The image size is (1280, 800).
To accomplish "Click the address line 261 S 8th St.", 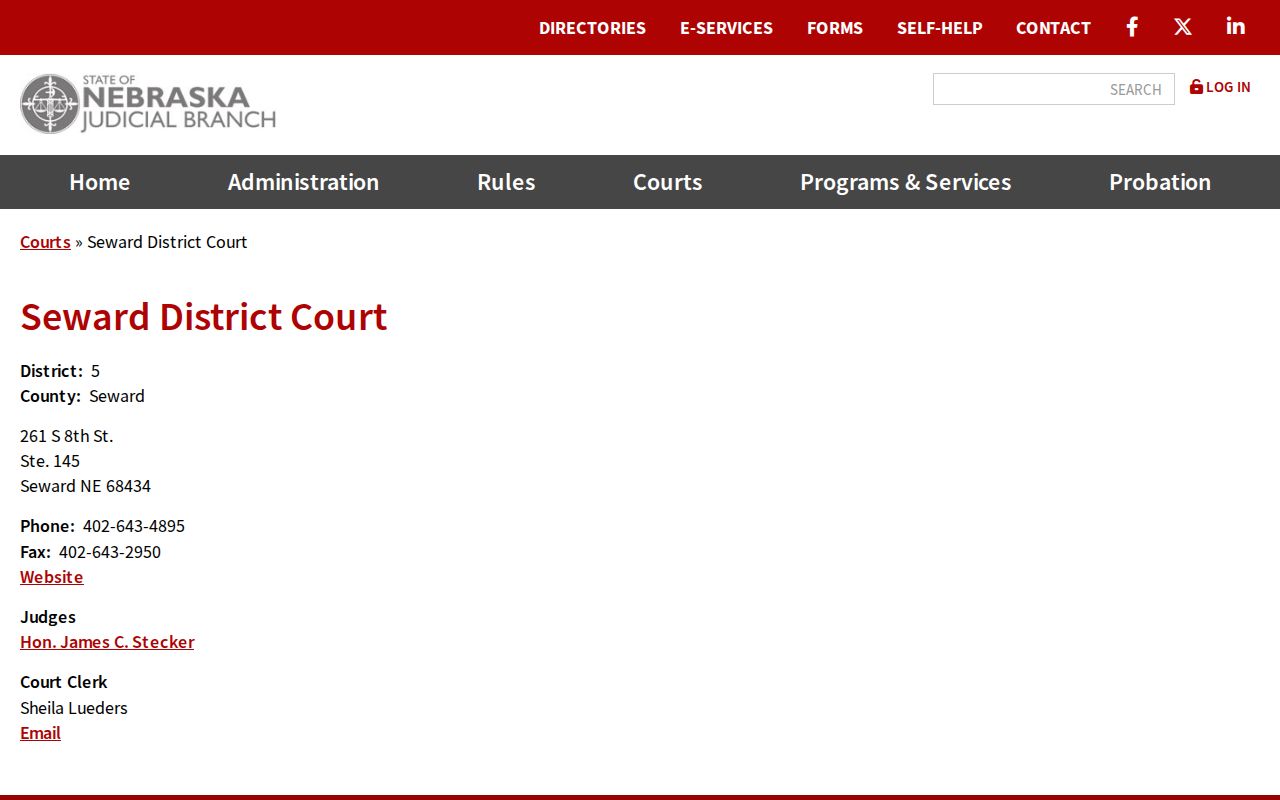I will (67, 436).
